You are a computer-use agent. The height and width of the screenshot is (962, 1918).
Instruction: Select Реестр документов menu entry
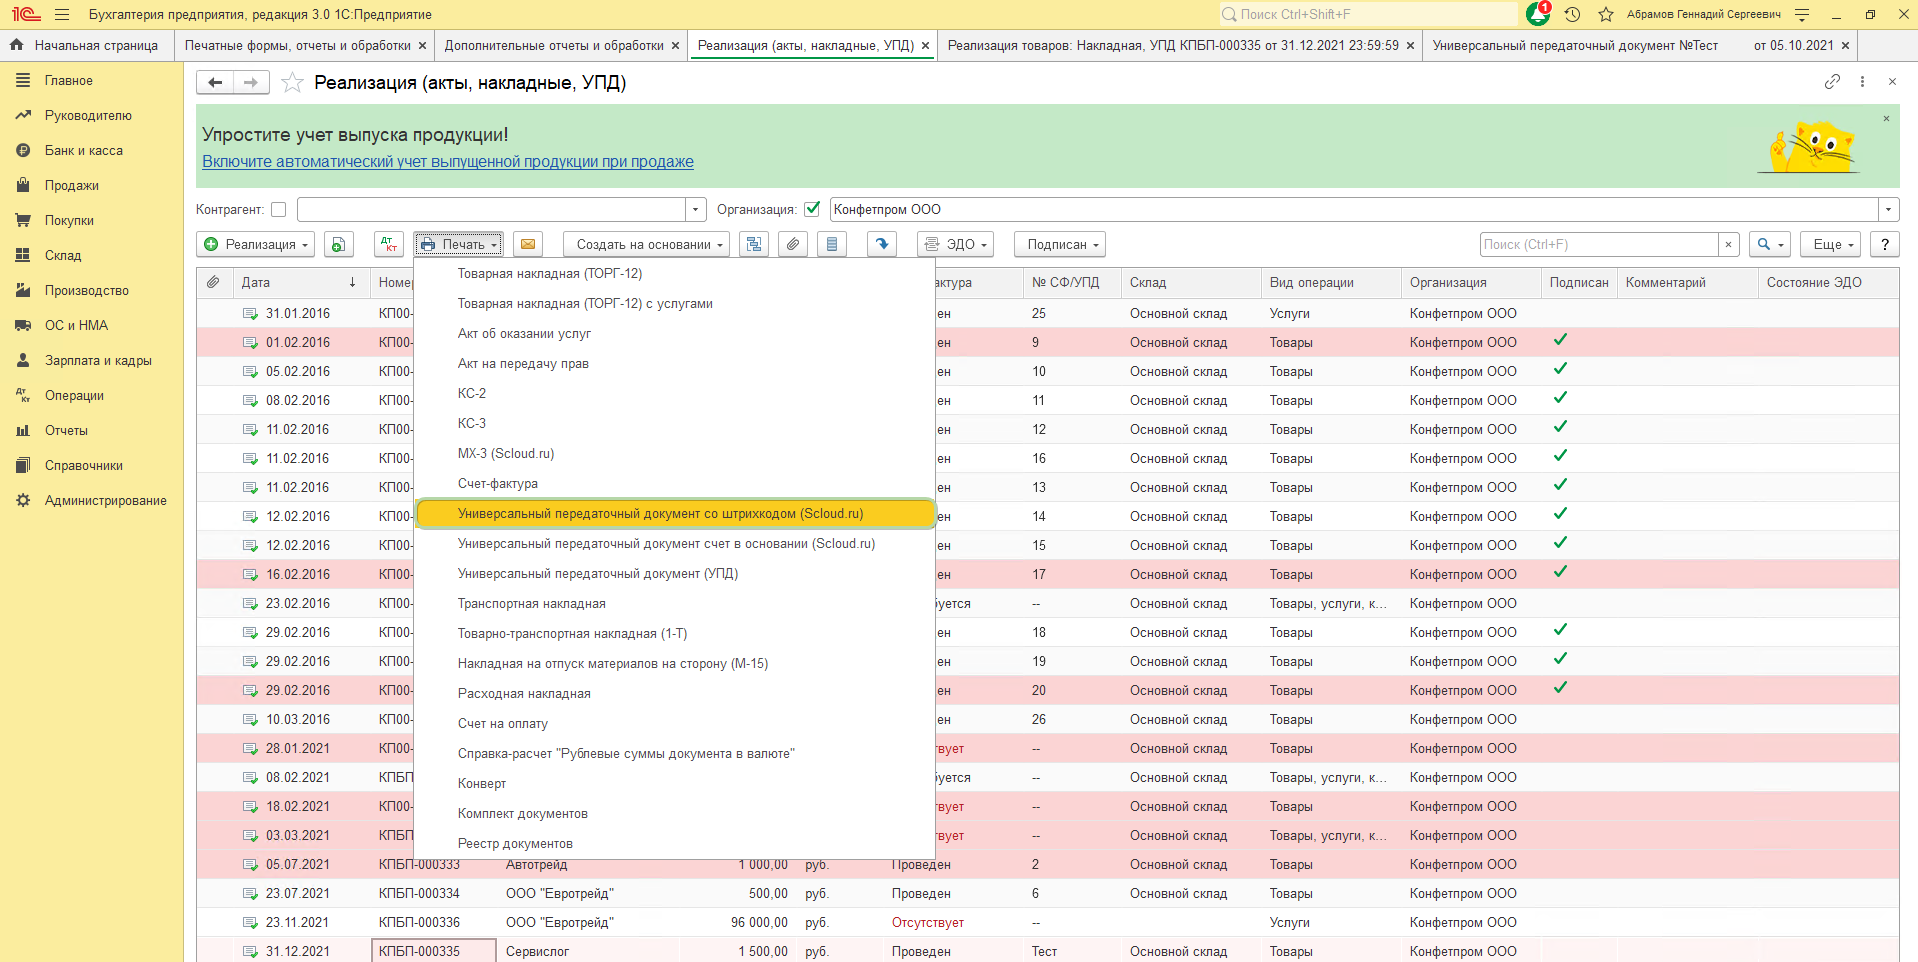[675, 843]
